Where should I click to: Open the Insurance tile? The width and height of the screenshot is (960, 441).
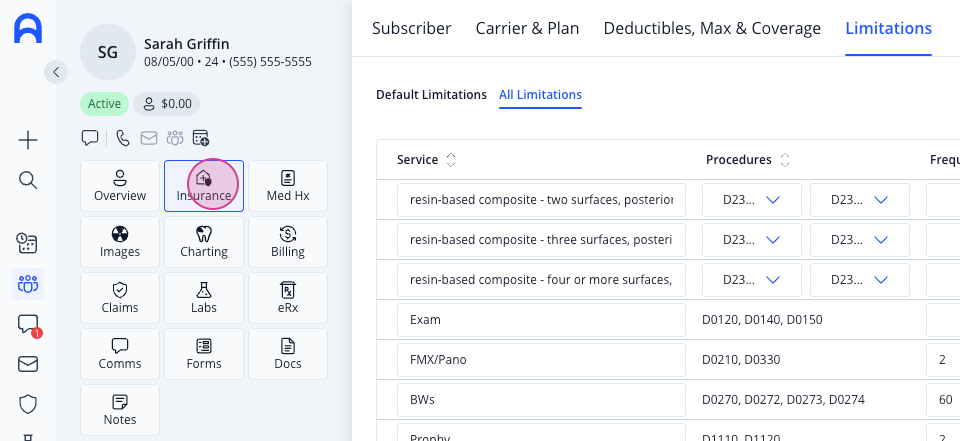[x=204, y=186]
